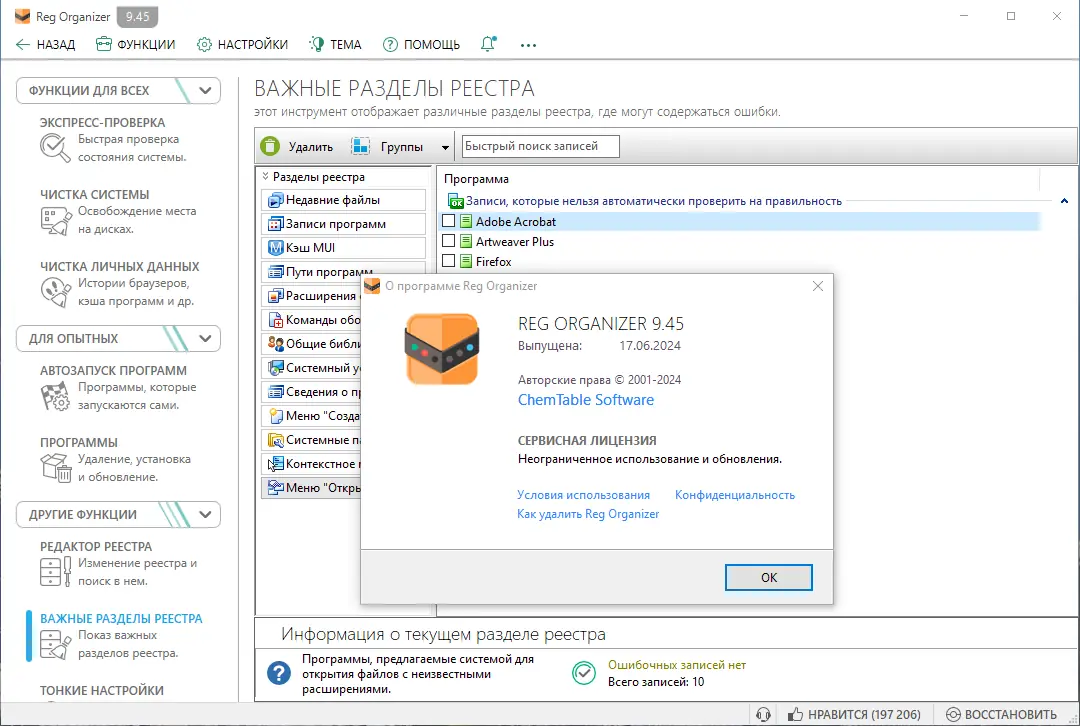Open АВТОЗАПУСК ПРОГРАММ icon
This screenshot has height=726, width=1080.
click(55, 397)
